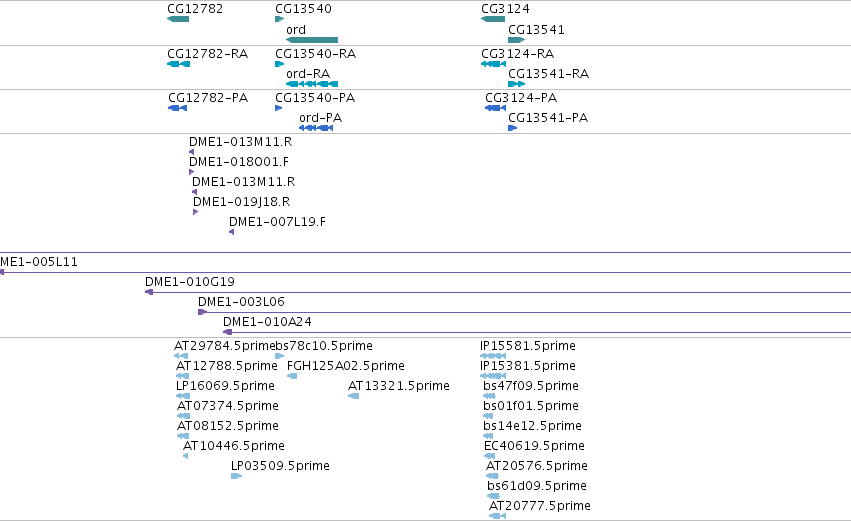Select the CG12782-PA protein label
The image size is (851, 521).
point(208,98)
